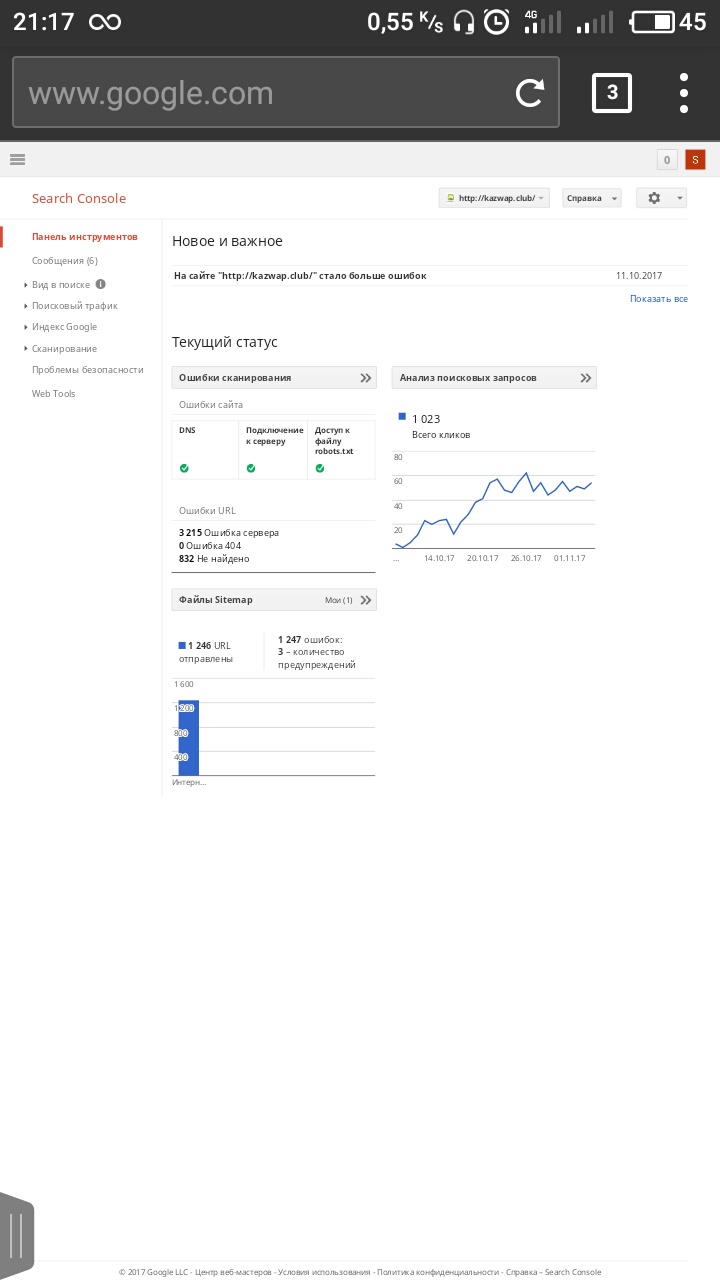
Task: Click the Показать все link
Action: click(658, 299)
